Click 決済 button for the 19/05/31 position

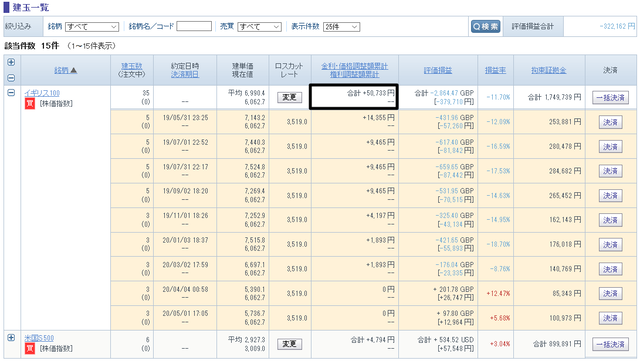(610, 122)
